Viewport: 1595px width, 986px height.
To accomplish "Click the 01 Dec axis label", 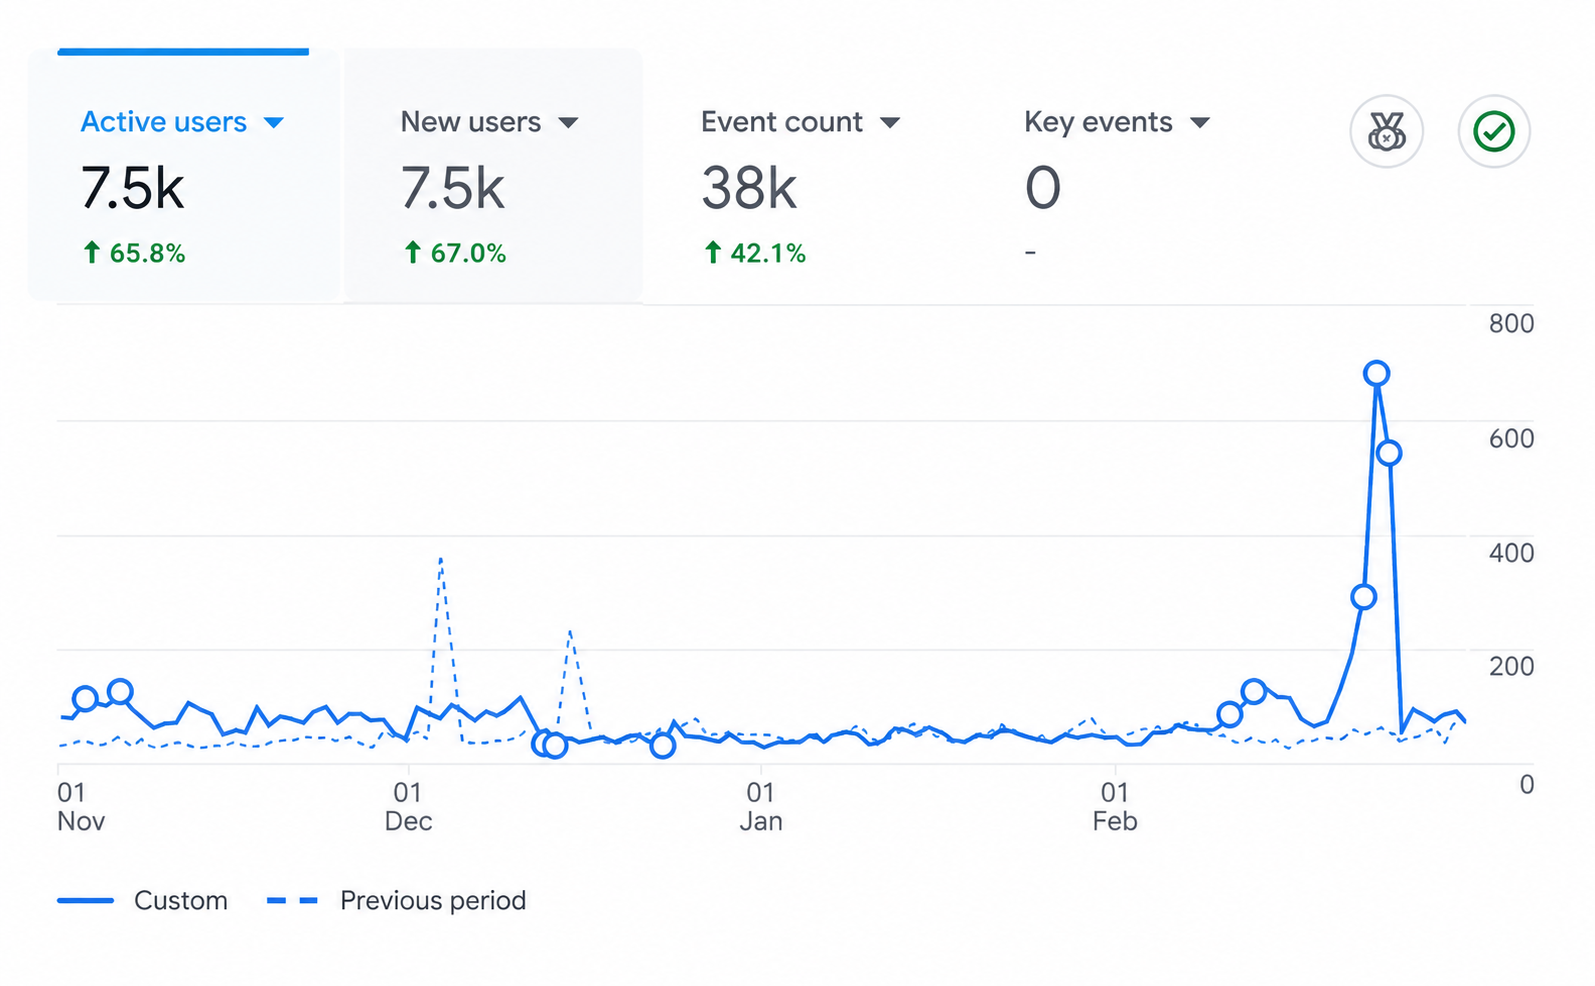I will click(x=408, y=807).
